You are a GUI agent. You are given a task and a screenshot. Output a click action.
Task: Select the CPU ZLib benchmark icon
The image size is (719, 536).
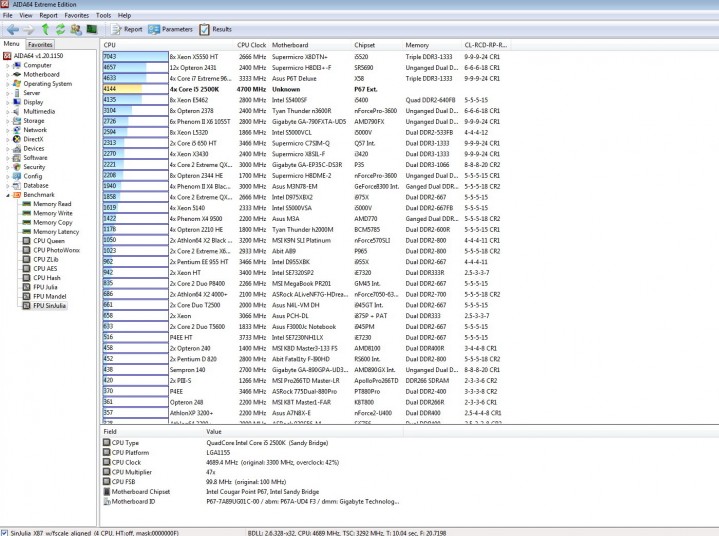click(x=27, y=260)
